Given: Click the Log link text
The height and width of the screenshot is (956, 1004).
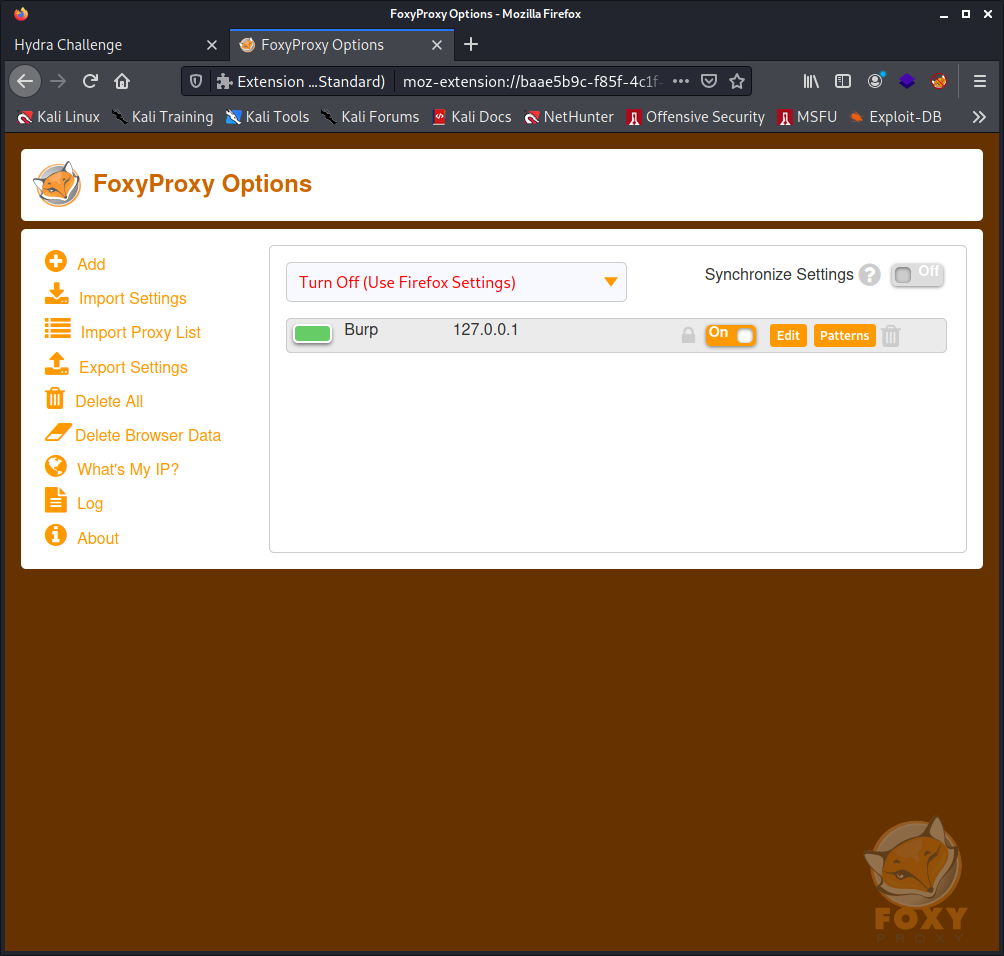Looking at the screenshot, I should tap(90, 504).
